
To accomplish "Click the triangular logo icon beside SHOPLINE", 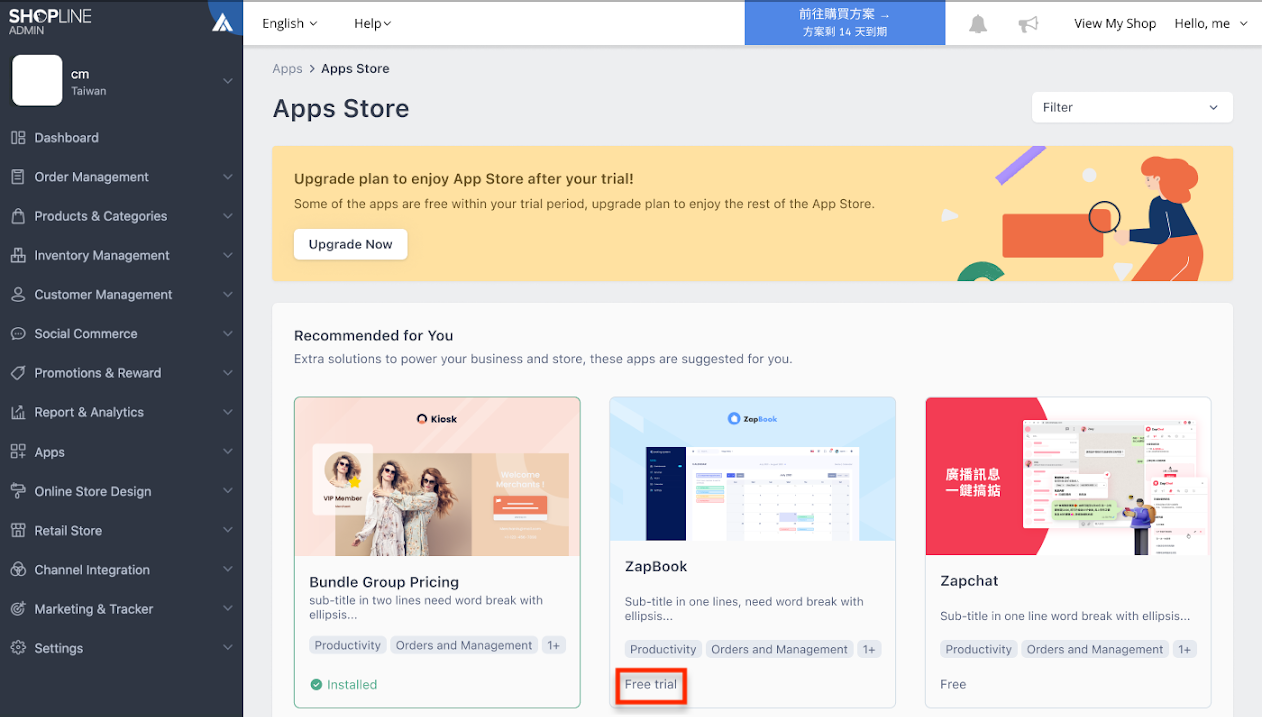I will 222,22.
